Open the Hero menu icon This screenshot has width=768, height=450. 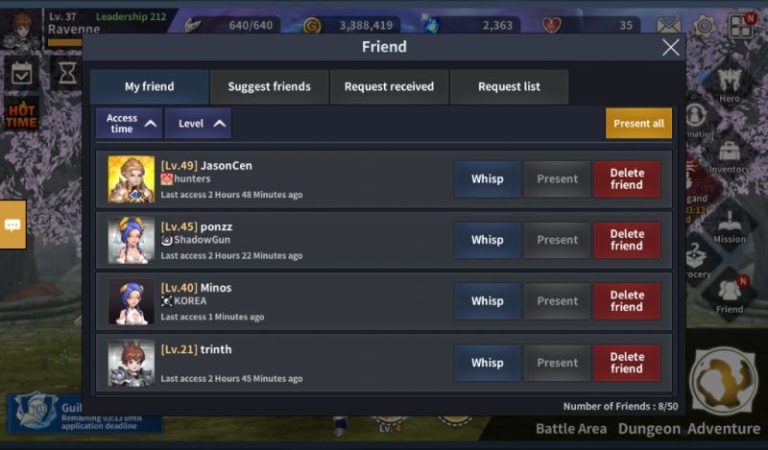729,83
